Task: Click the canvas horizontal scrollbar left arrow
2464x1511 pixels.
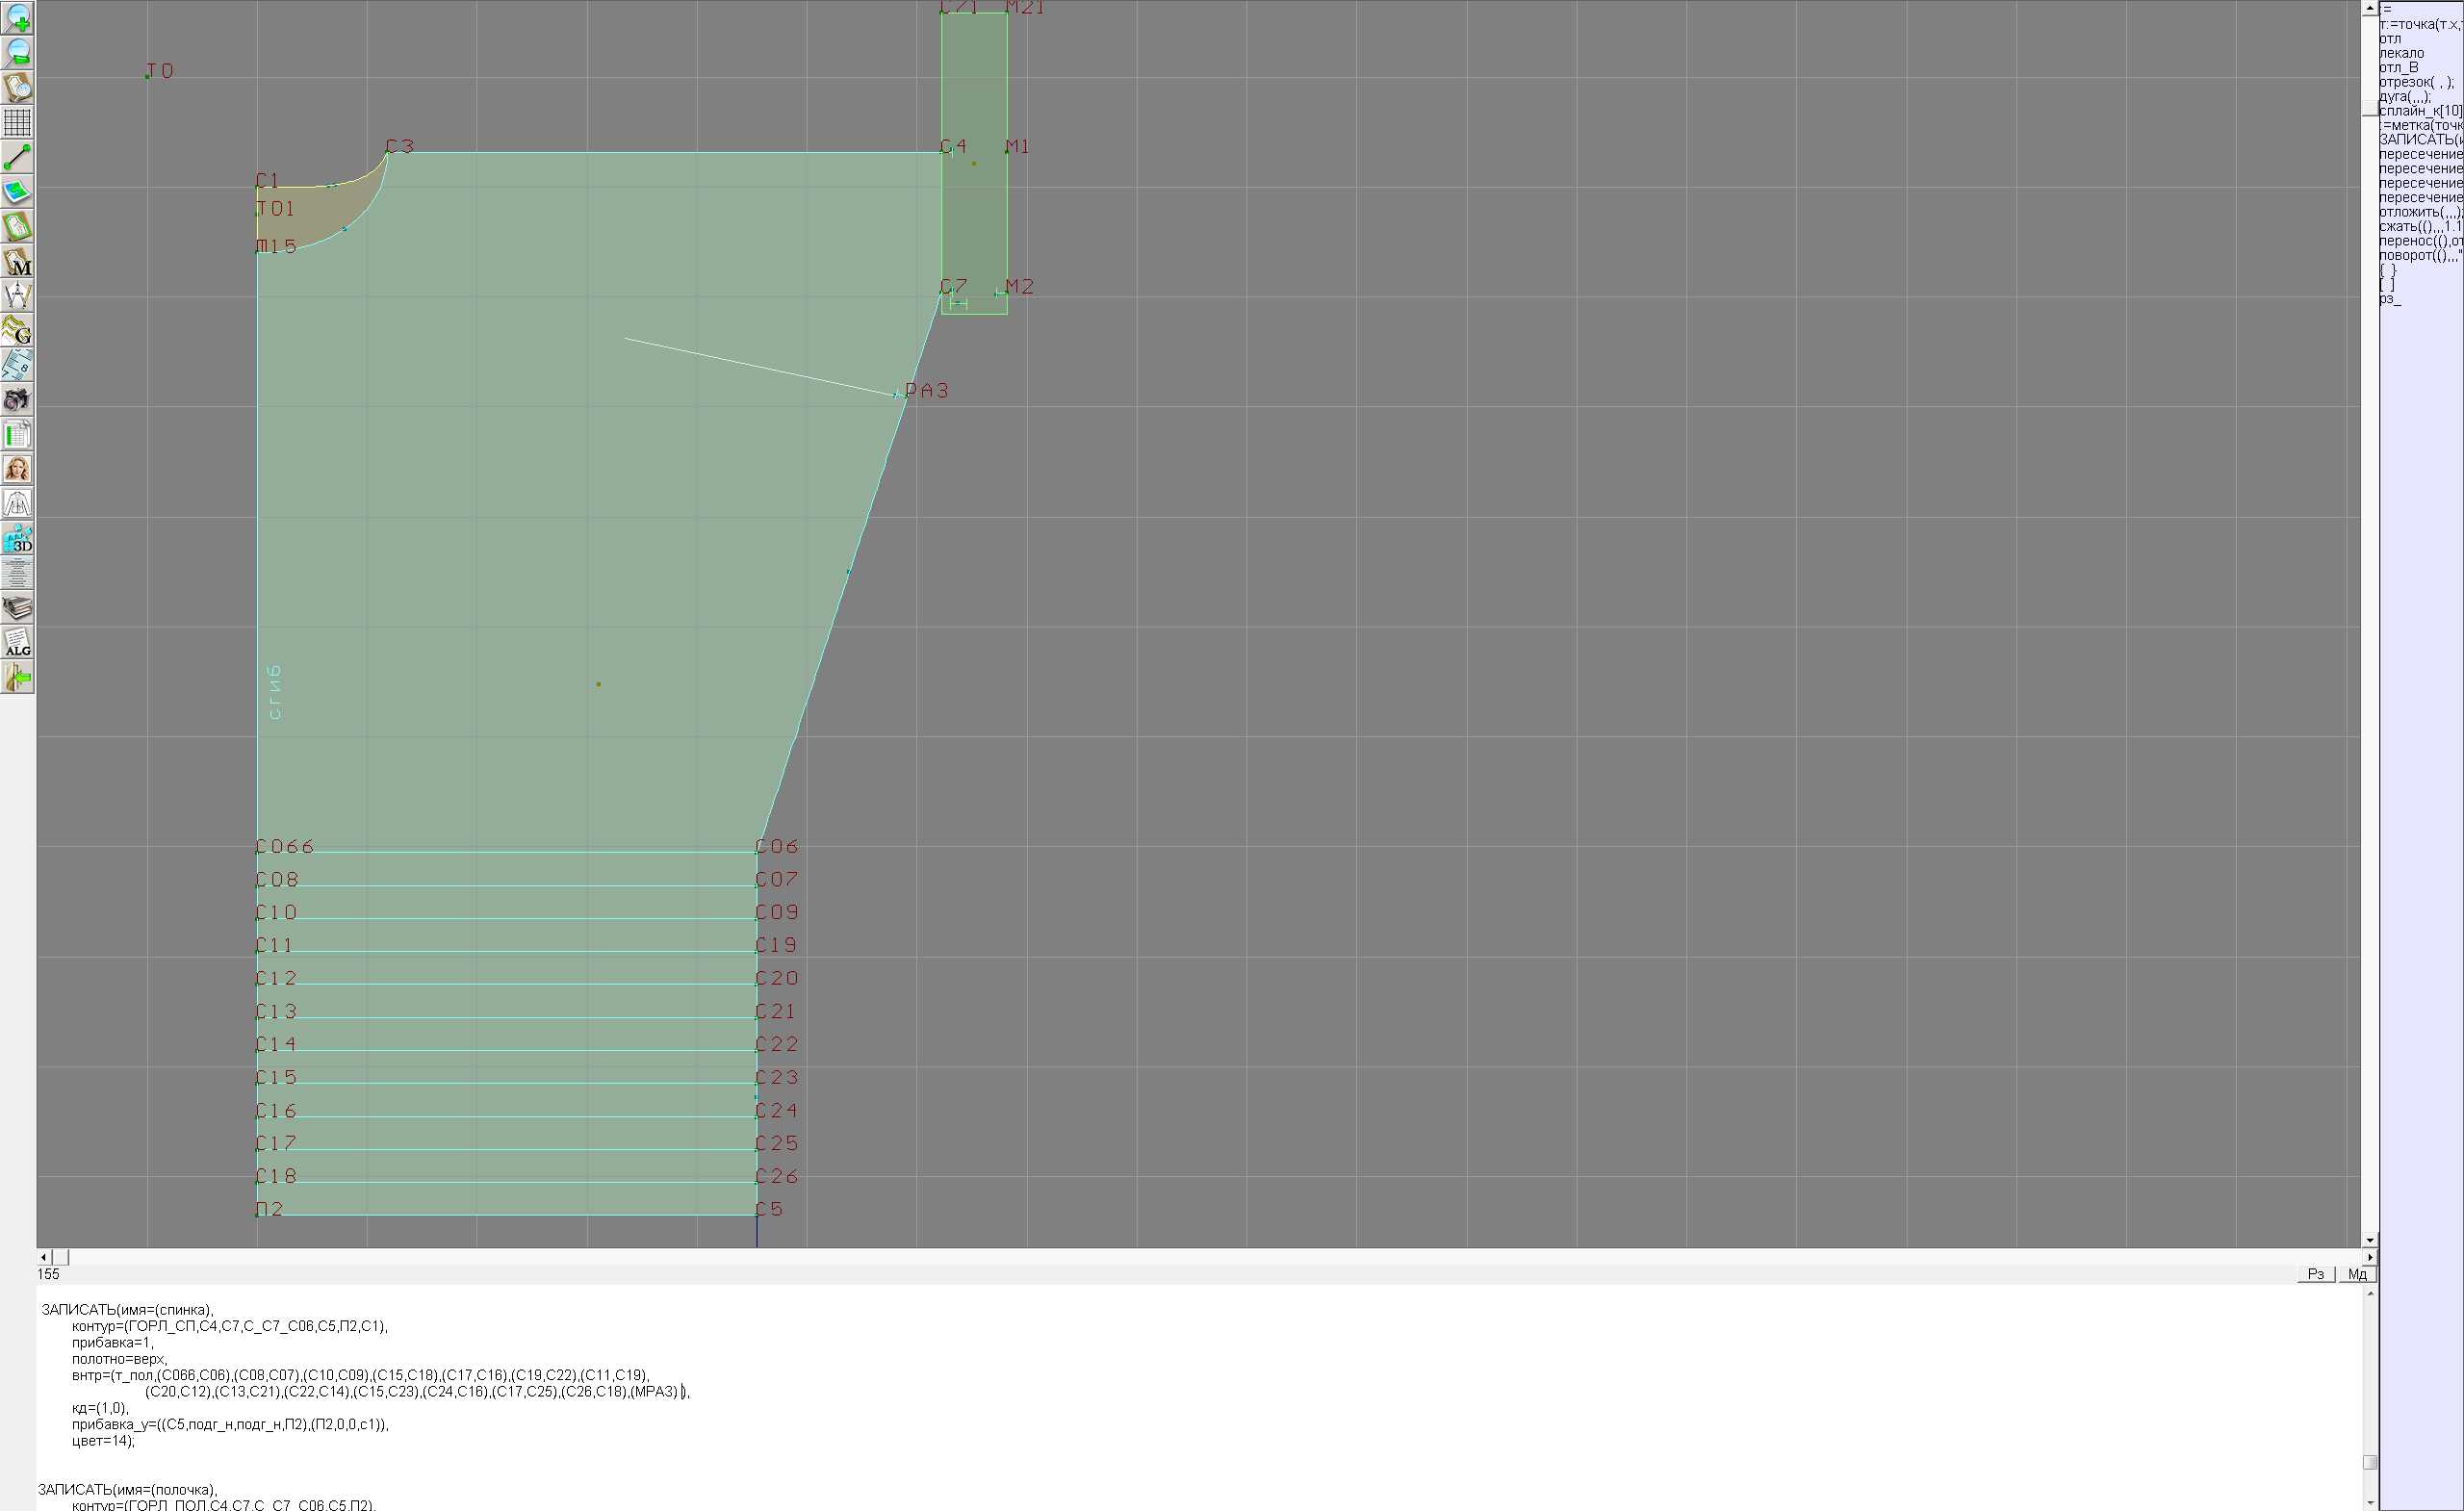Action: click(x=43, y=1257)
